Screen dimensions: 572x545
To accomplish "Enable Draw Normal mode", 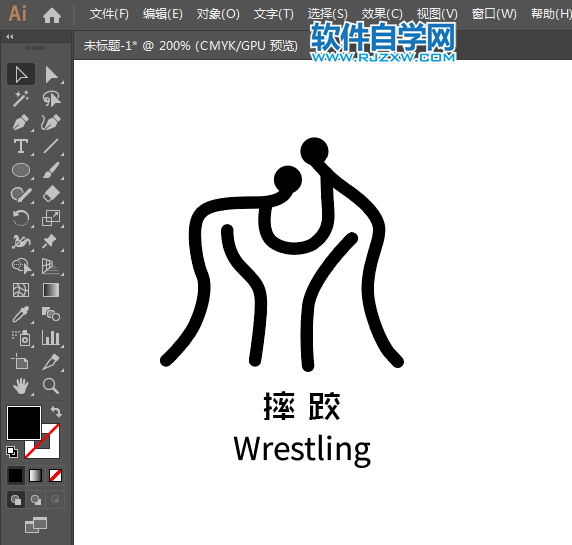I will tap(16, 499).
